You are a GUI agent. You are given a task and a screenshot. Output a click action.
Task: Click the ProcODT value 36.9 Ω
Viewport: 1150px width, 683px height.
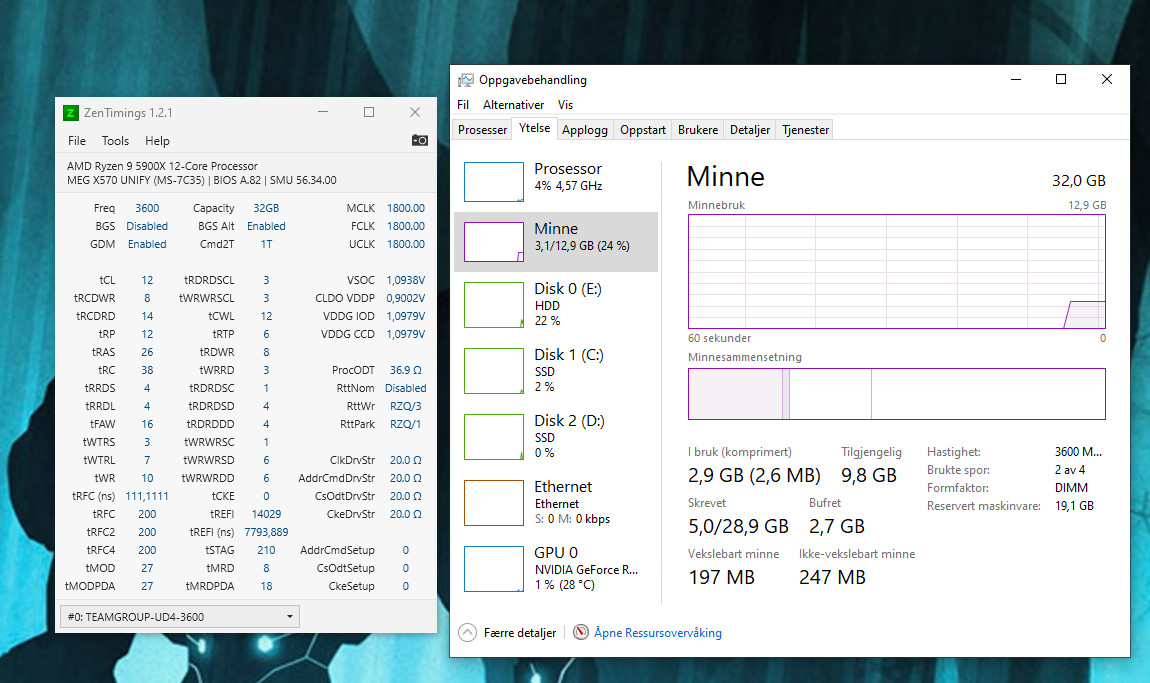(x=406, y=370)
